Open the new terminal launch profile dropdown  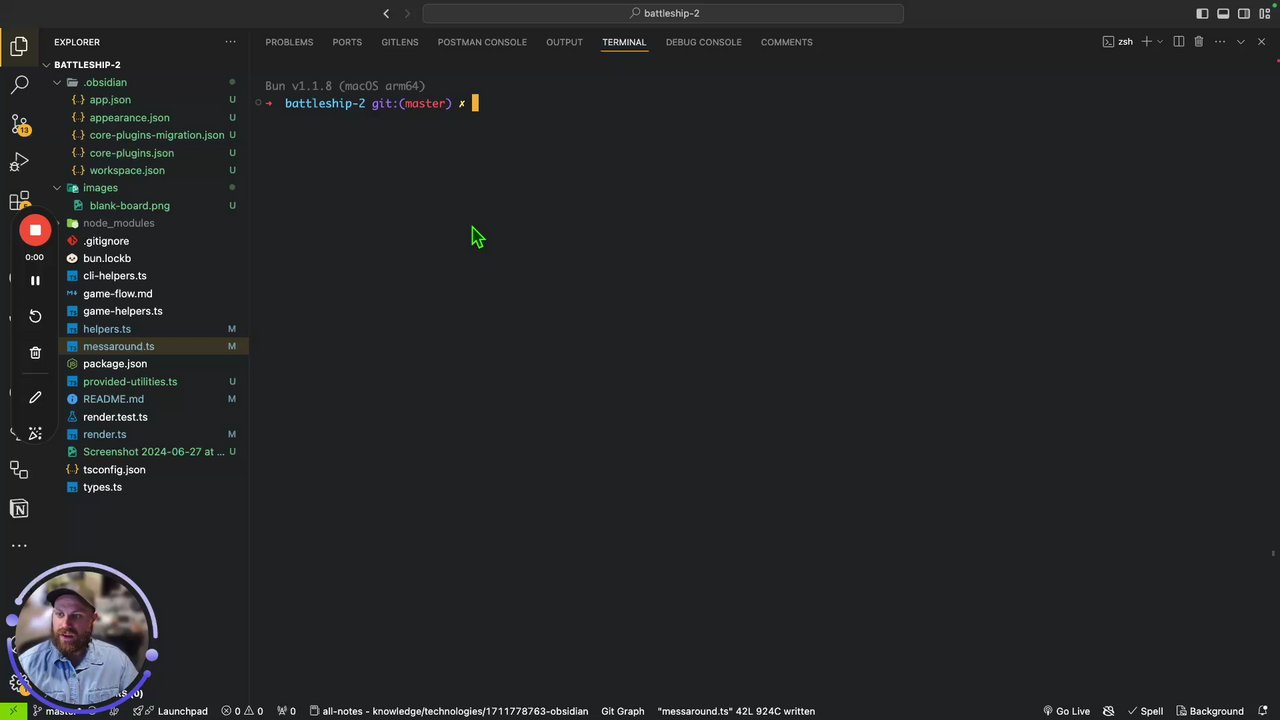[x=1160, y=42]
